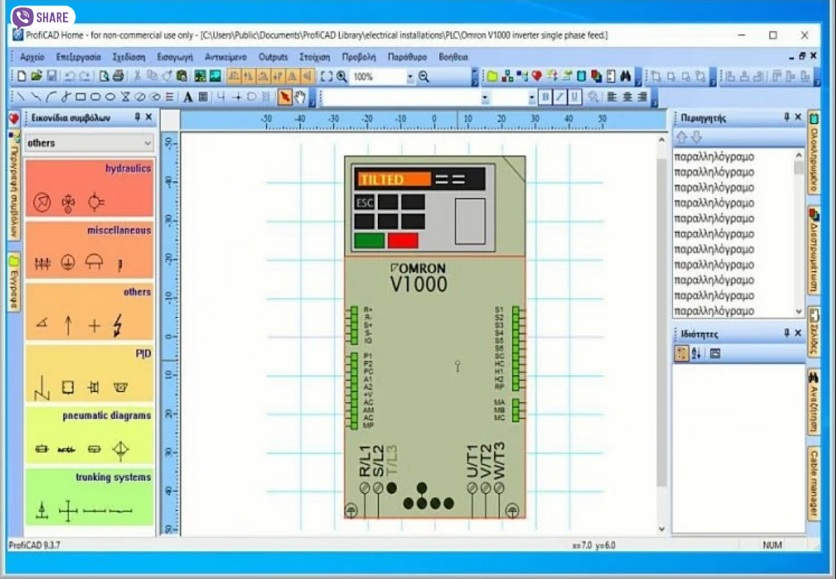Open the Αρχείο menu

32,57
